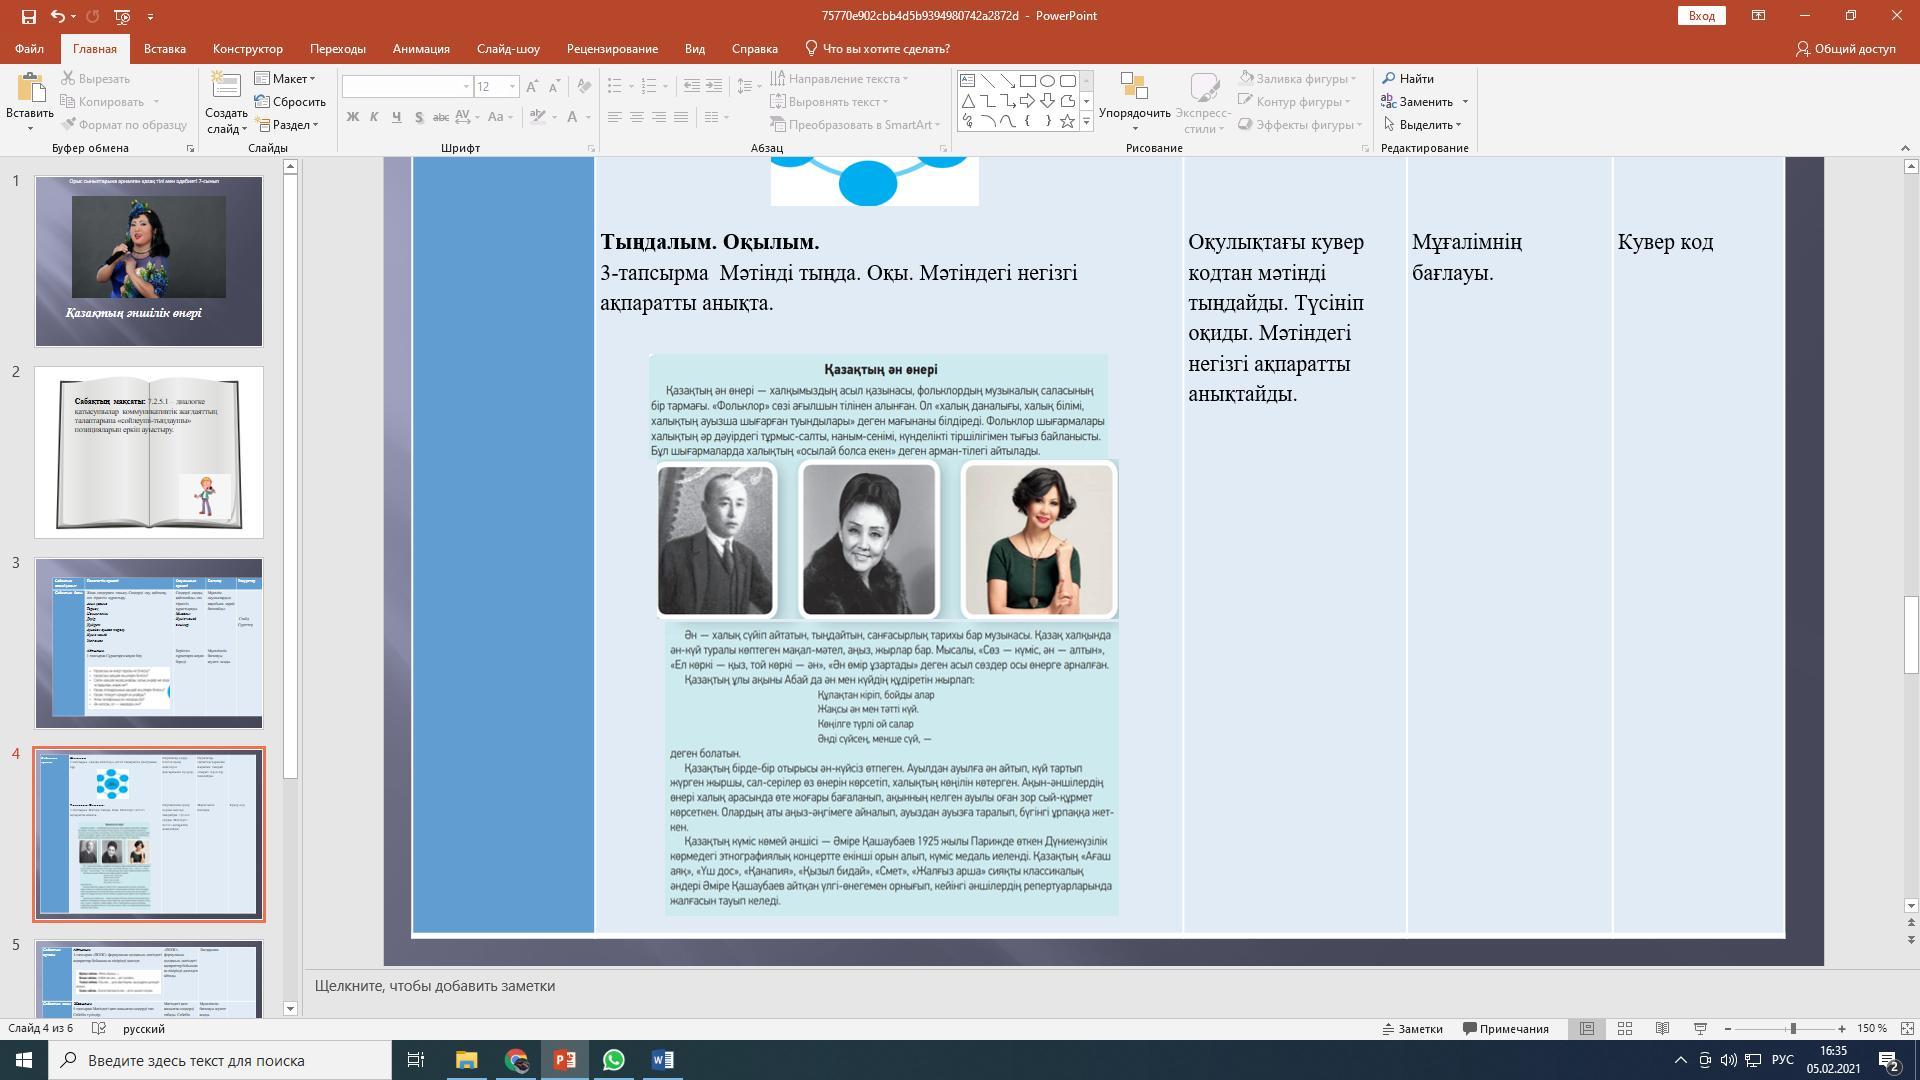This screenshot has height=1080, width=1920.
Task: Click the Undo arrow icon
Action: point(58,16)
